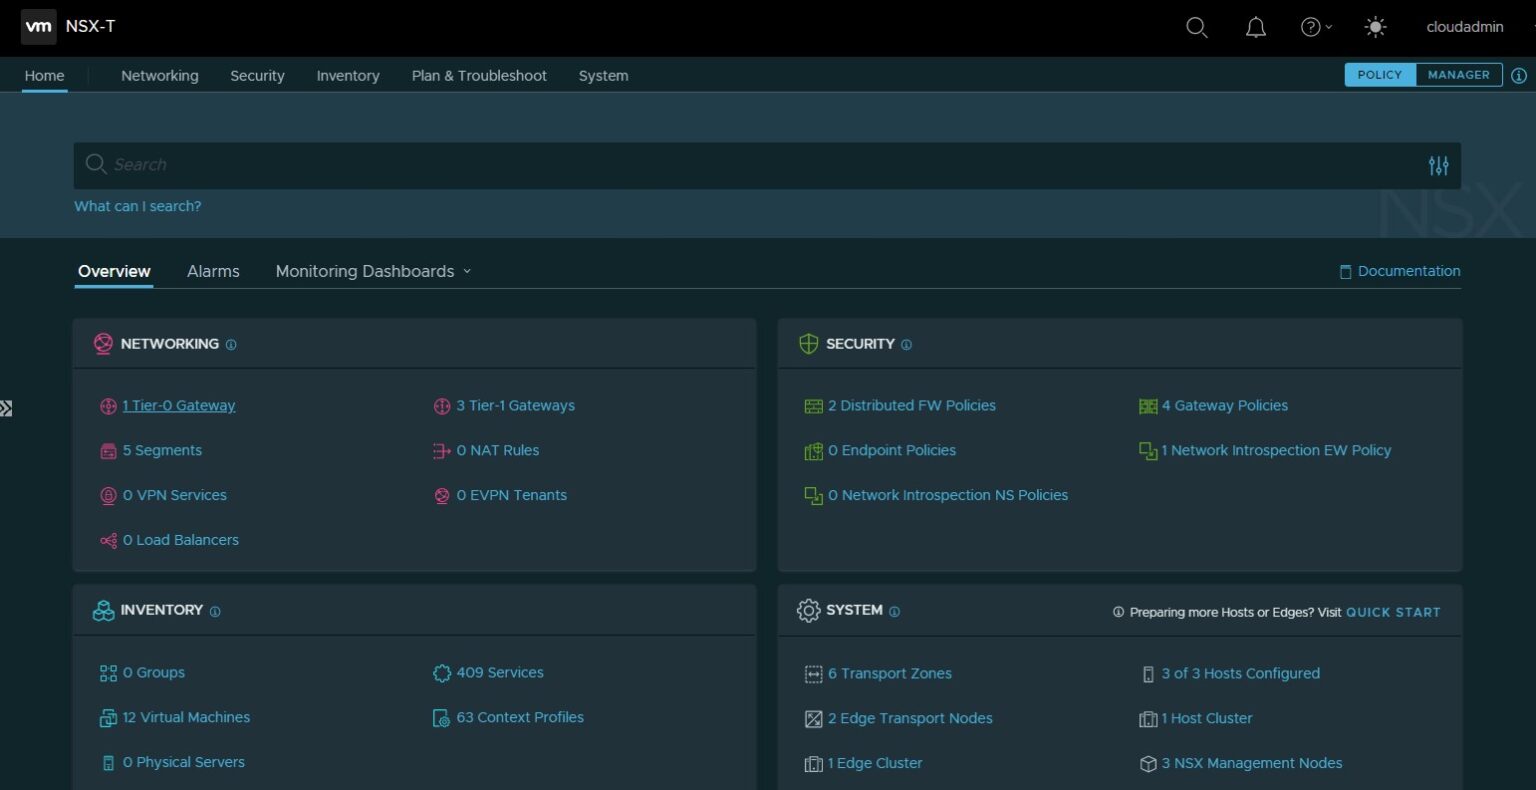Open notifications via the bell icon
Image resolution: width=1536 pixels, height=790 pixels.
click(x=1256, y=27)
